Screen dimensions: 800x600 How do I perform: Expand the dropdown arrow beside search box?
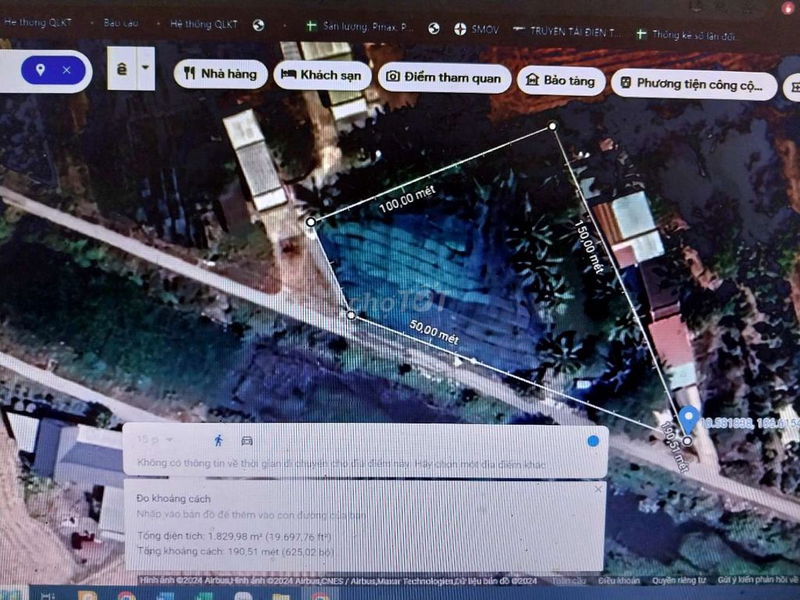pos(147,69)
